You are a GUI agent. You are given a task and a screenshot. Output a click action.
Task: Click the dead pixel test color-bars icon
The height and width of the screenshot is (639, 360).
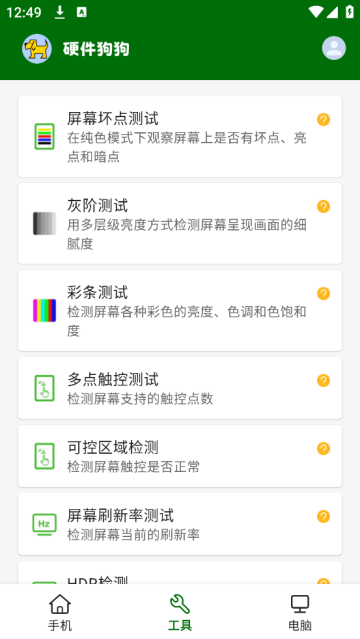(44, 137)
